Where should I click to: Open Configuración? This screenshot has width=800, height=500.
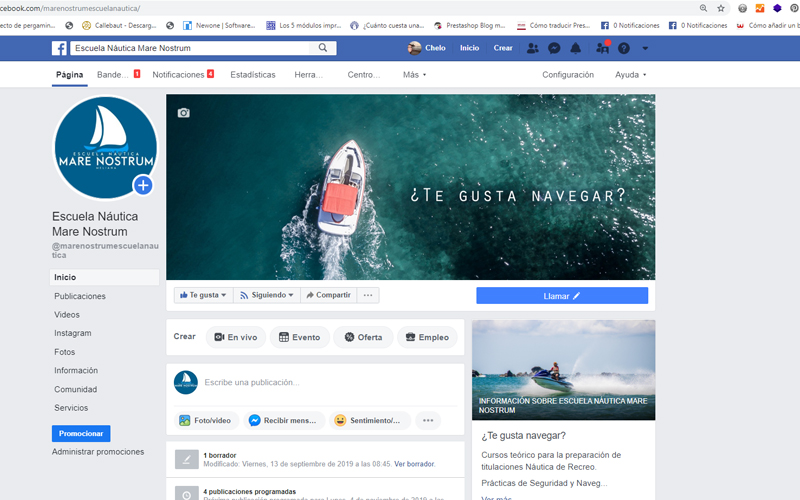pos(568,74)
